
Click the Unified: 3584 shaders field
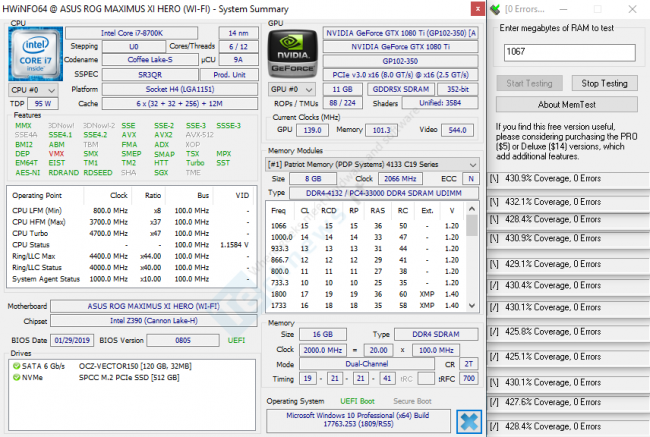pos(440,103)
